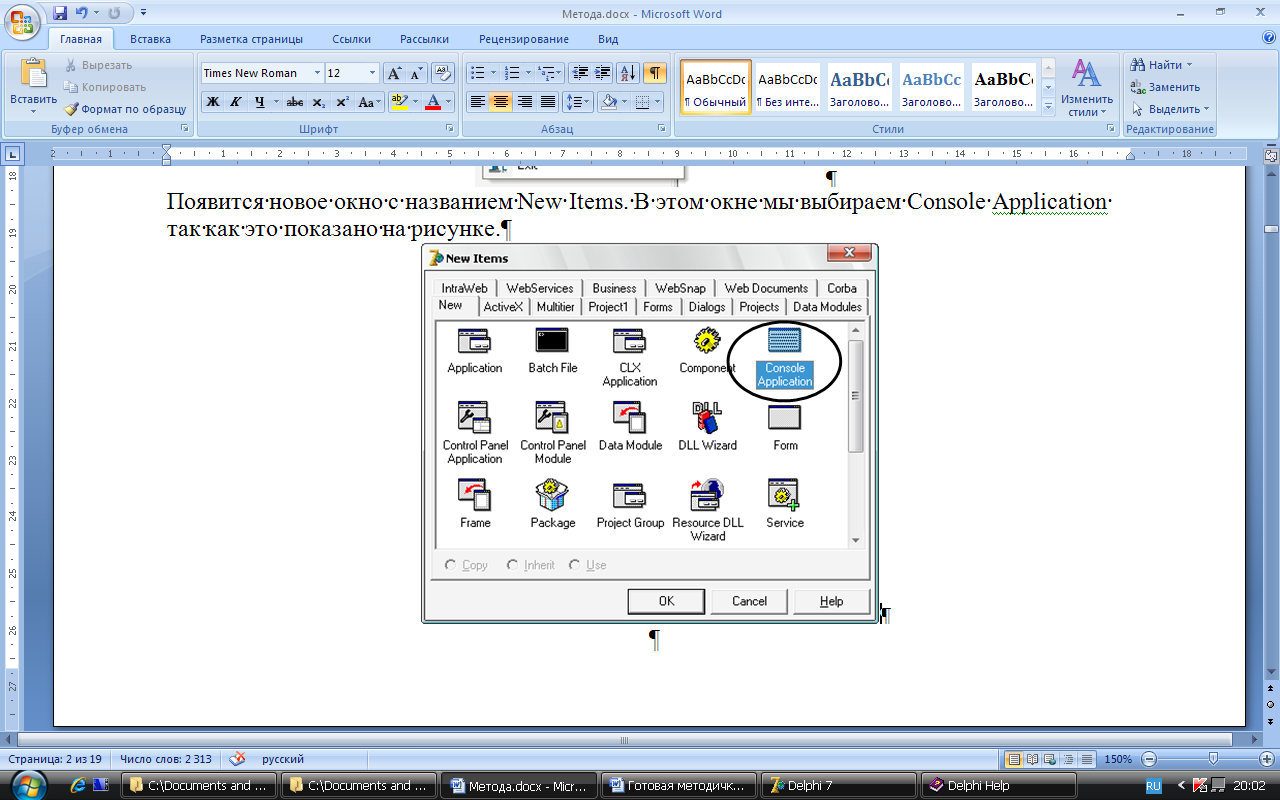Open the Разметка страницы tab
This screenshot has height=800, width=1280.
251,39
